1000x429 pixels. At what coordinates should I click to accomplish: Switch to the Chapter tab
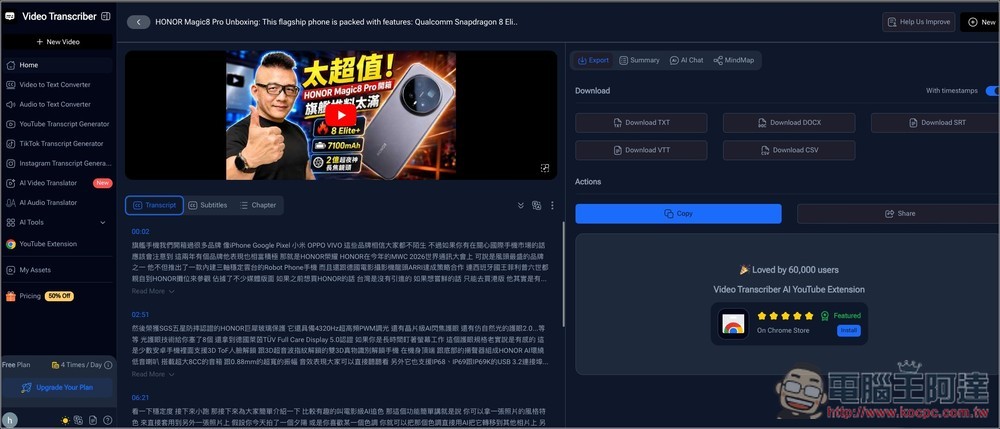pos(258,205)
